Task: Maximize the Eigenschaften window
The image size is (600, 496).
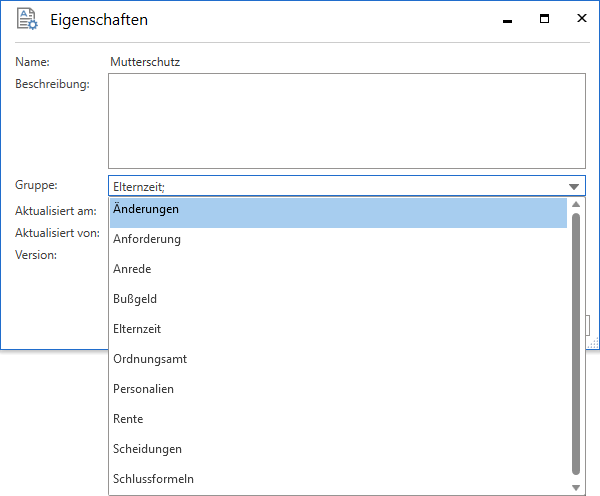Action: click(545, 19)
